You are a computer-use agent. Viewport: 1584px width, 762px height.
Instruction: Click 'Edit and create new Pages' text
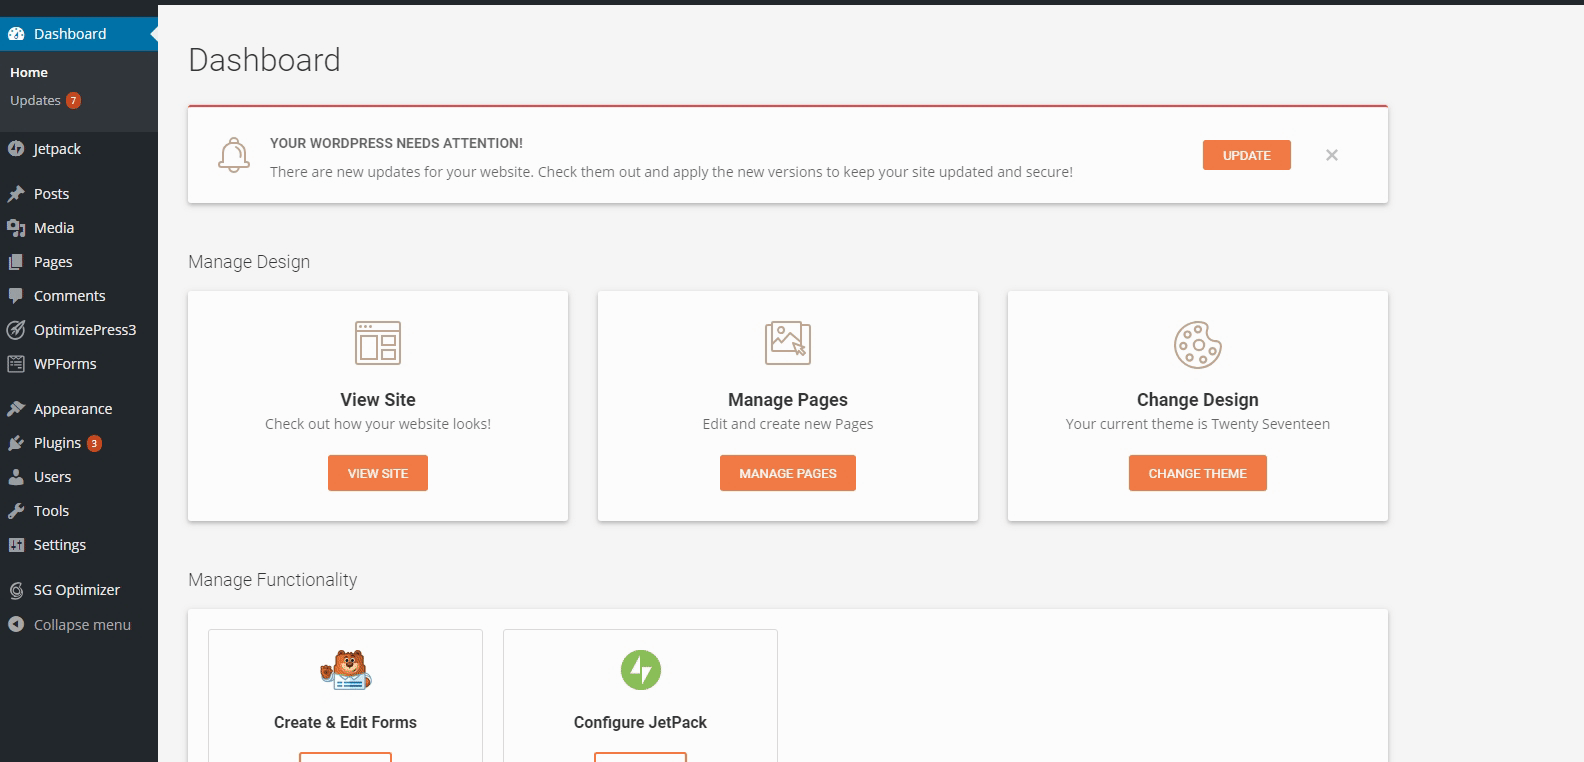pos(788,424)
